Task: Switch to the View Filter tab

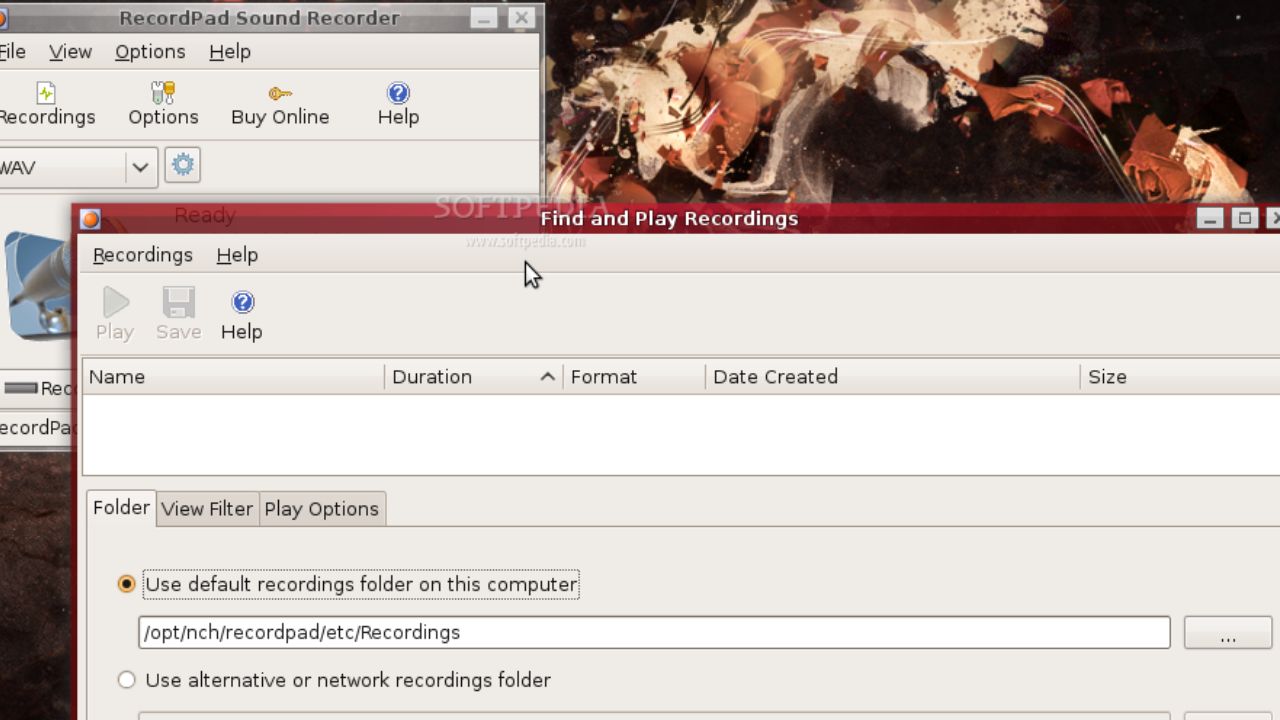Action: click(x=207, y=509)
